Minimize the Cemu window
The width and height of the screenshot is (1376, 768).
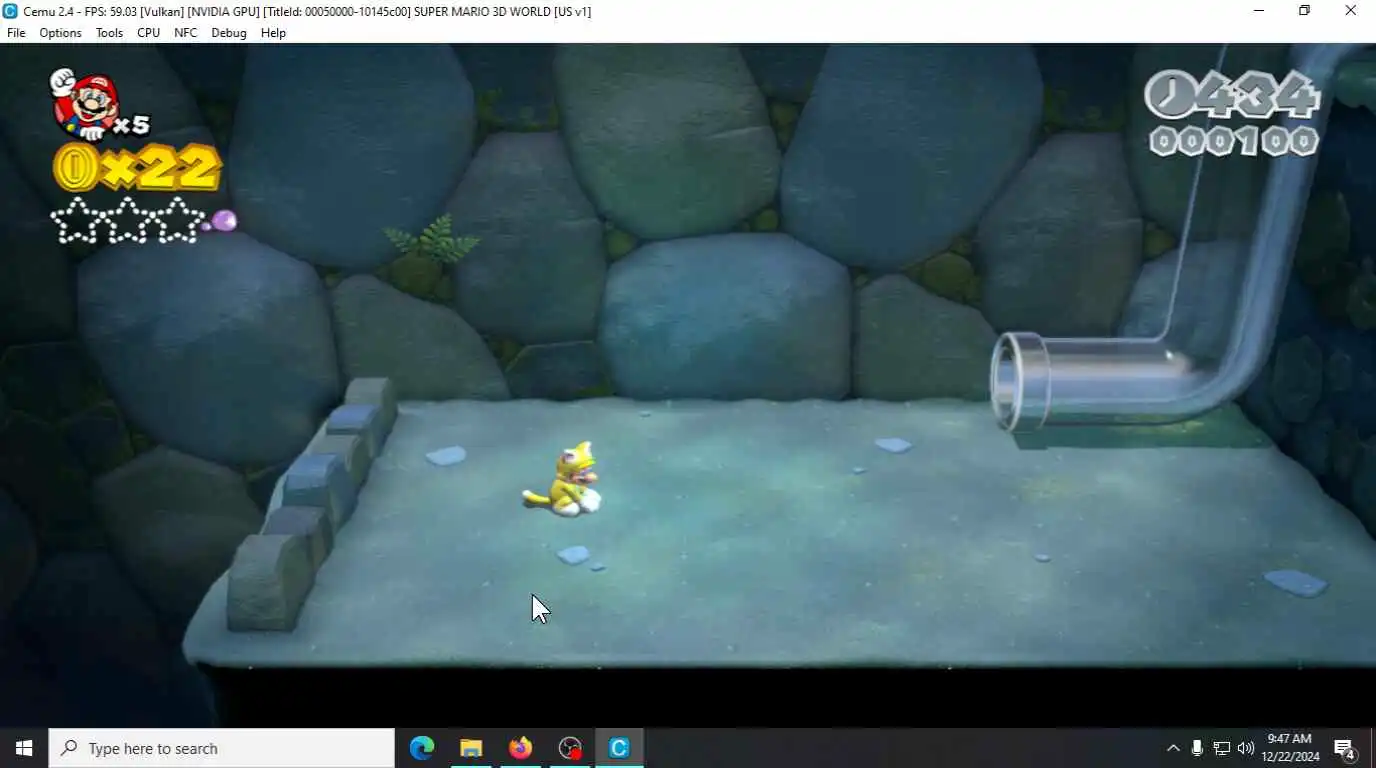[1258, 11]
